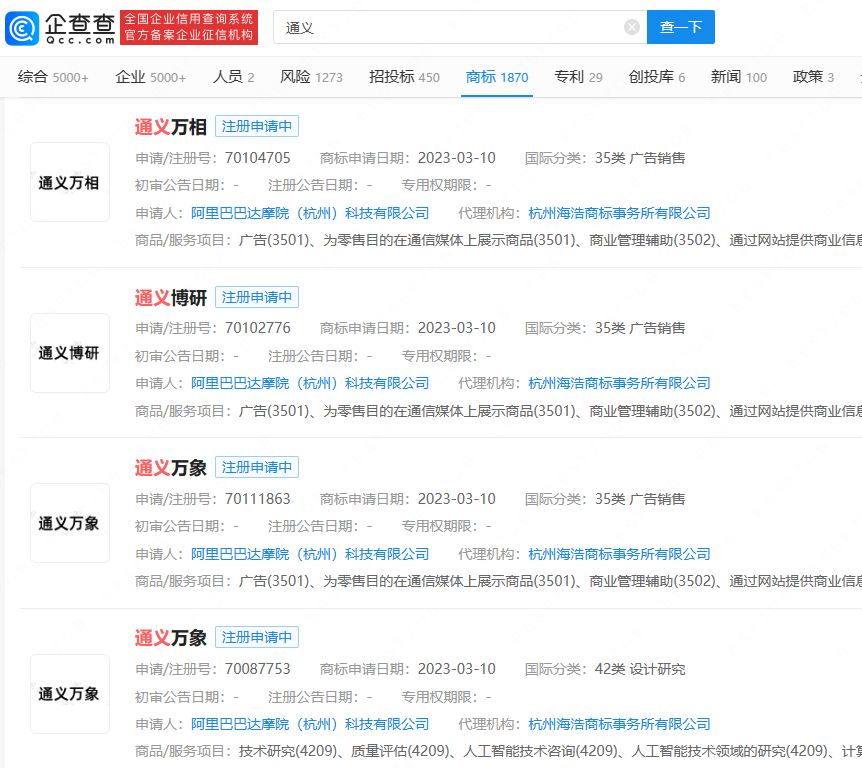Click application date 2023-03-10 in 通义博研 entry

456,328
